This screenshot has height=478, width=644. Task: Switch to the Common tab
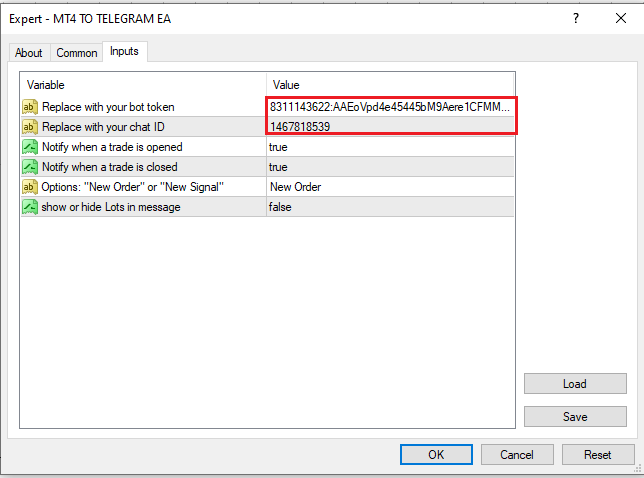tap(77, 53)
